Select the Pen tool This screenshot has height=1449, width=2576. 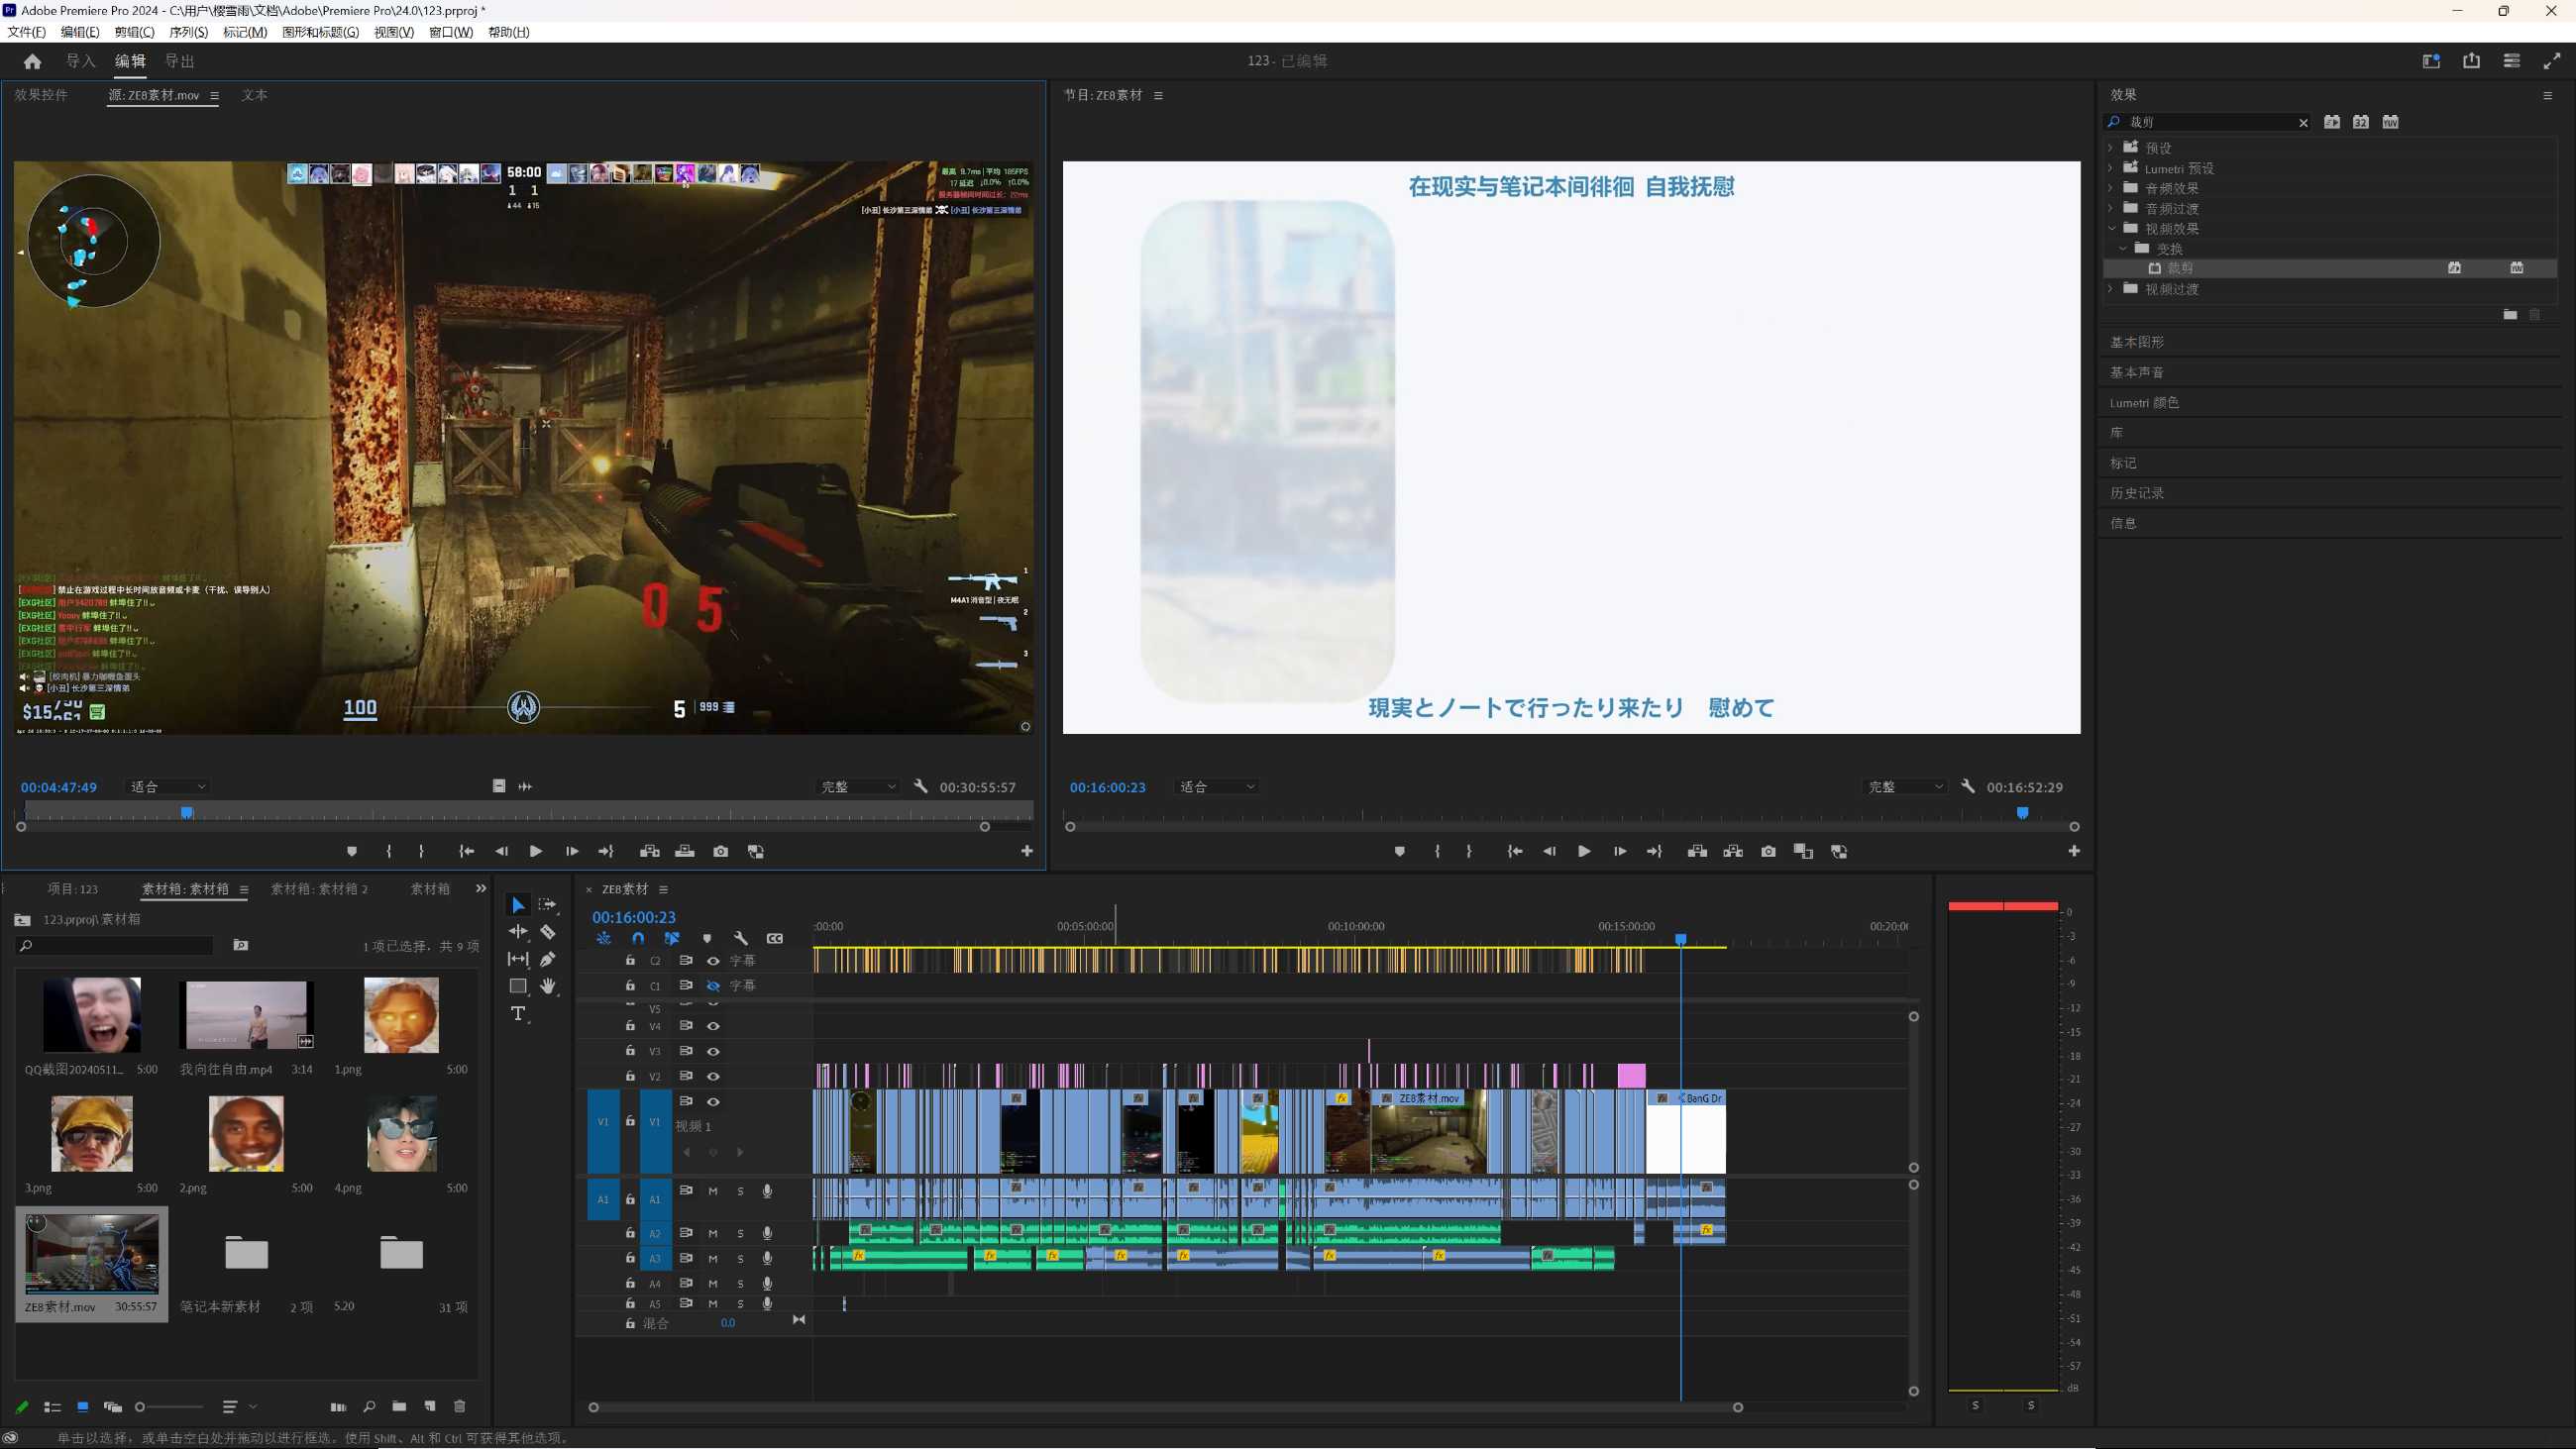click(x=547, y=959)
